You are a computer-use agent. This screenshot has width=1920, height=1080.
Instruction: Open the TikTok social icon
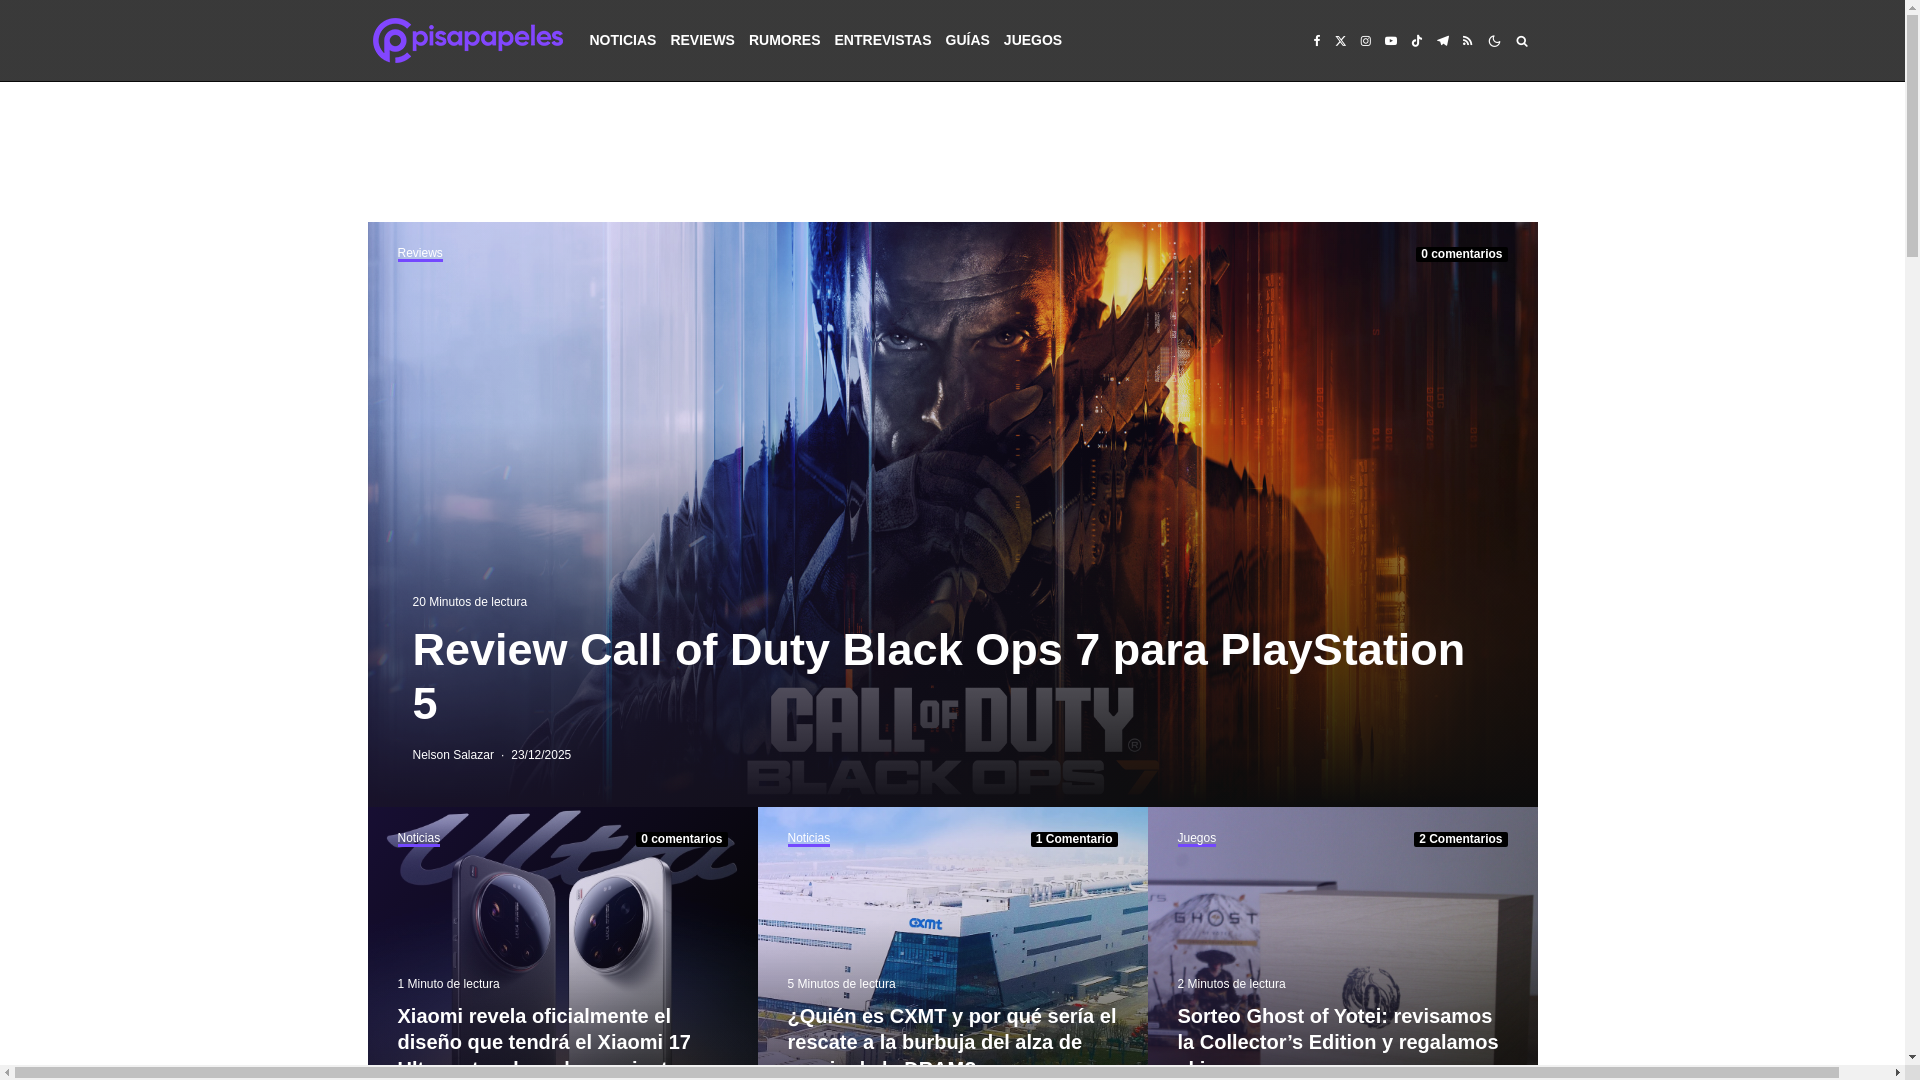(x=1416, y=41)
